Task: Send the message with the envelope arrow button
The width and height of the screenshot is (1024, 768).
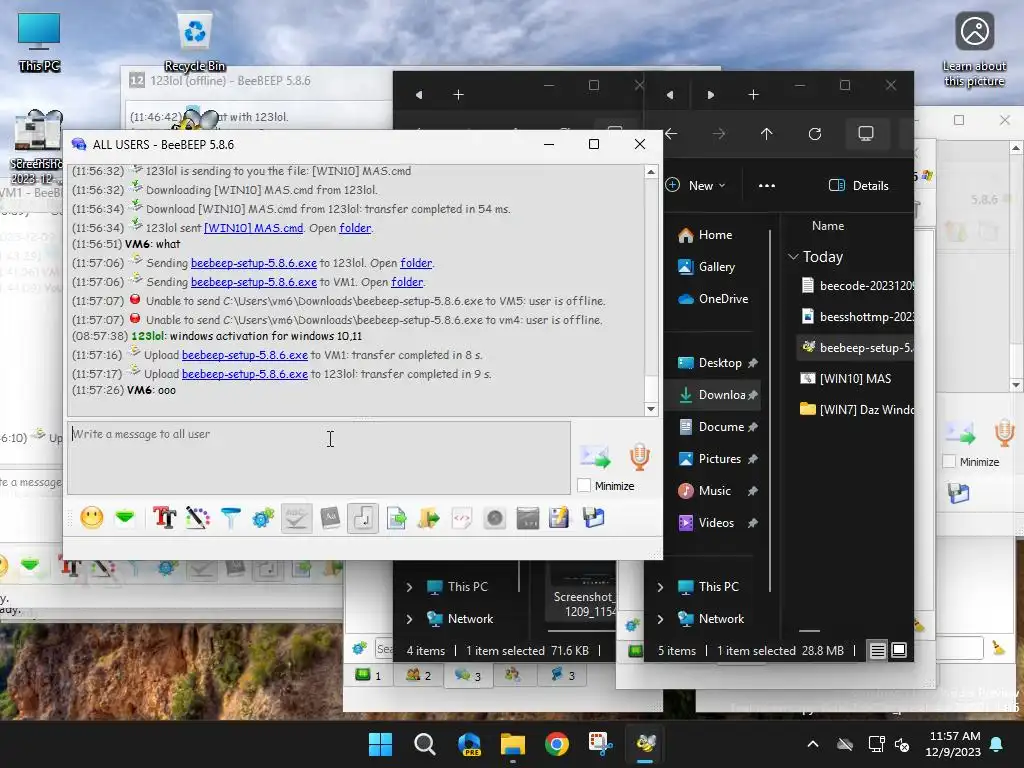Action: (595, 456)
